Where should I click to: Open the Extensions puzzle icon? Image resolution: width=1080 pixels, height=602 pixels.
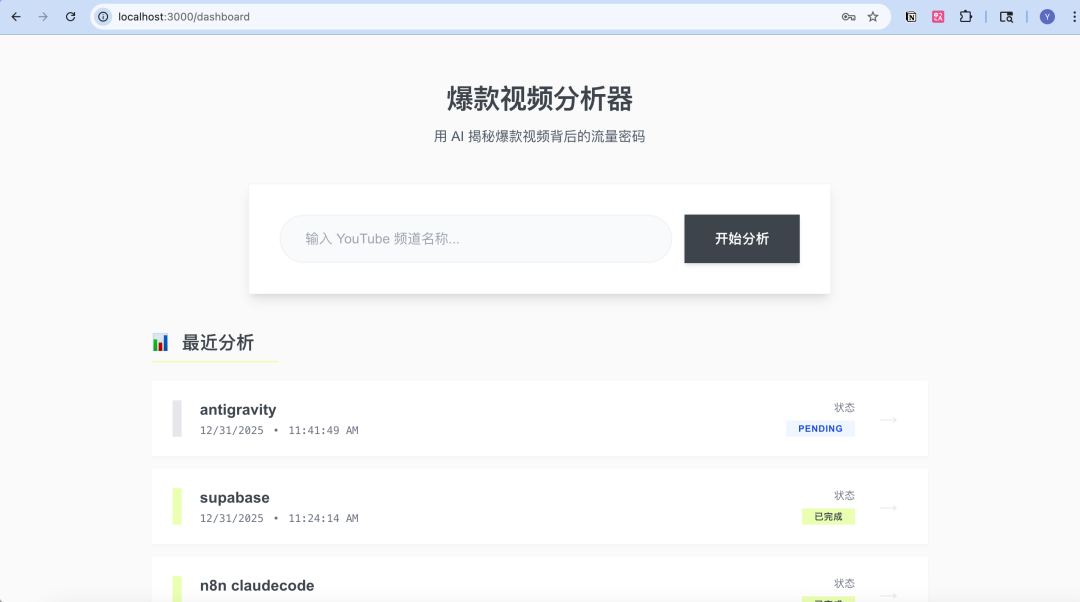966,17
